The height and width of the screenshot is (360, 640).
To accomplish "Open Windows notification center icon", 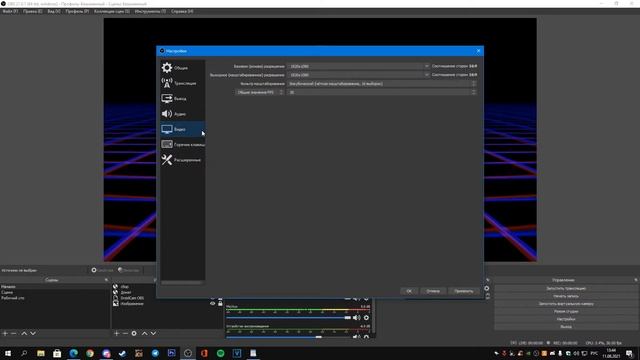I will coord(629,353).
